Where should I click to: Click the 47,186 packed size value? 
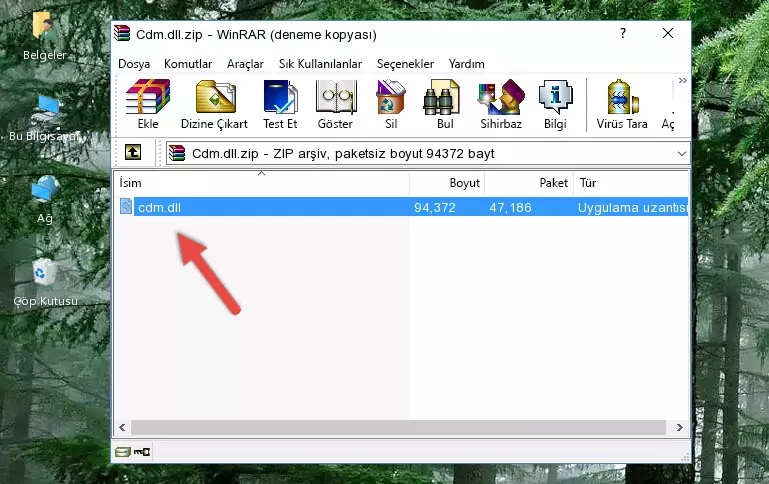tap(511, 207)
